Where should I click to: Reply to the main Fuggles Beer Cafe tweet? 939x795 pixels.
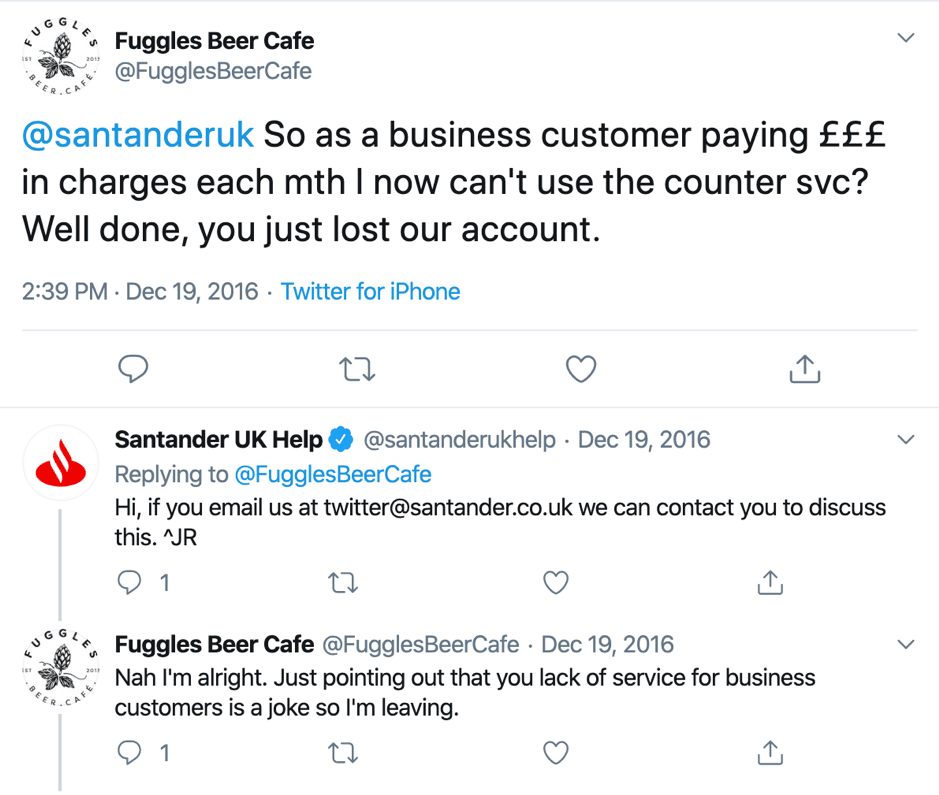pyautogui.click(x=133, y=370)
